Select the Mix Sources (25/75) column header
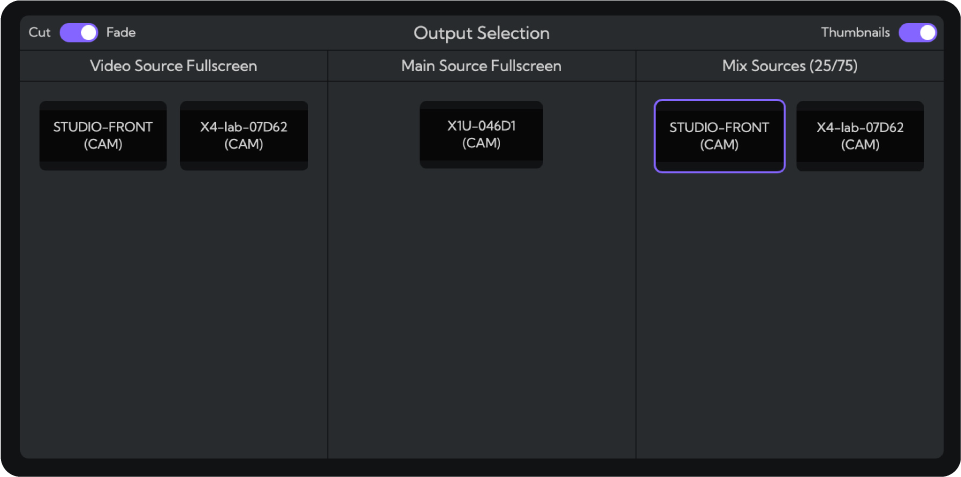The width and height of the screenshot is (961, 477). 789,66
